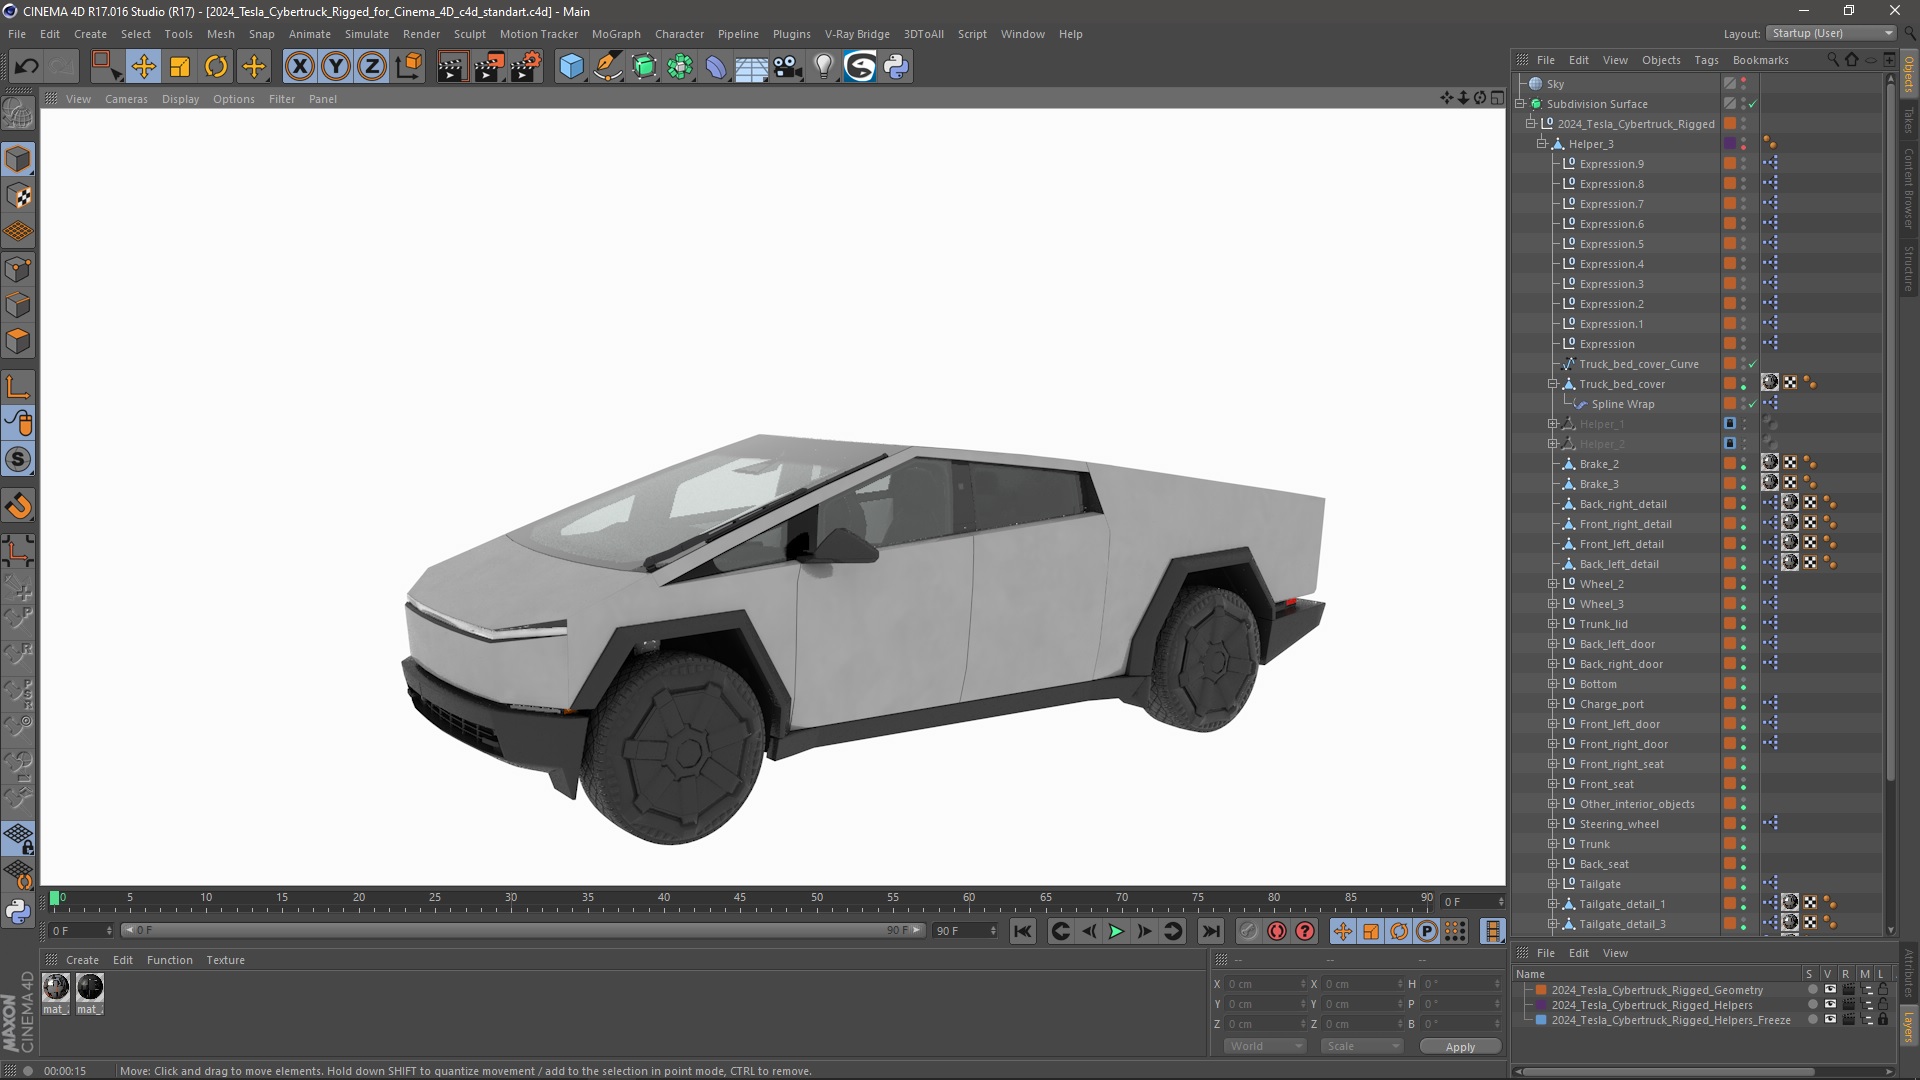Select the Rotate tool icon
Viewport: 1920px width, 1080px height.
pos(216,67)
